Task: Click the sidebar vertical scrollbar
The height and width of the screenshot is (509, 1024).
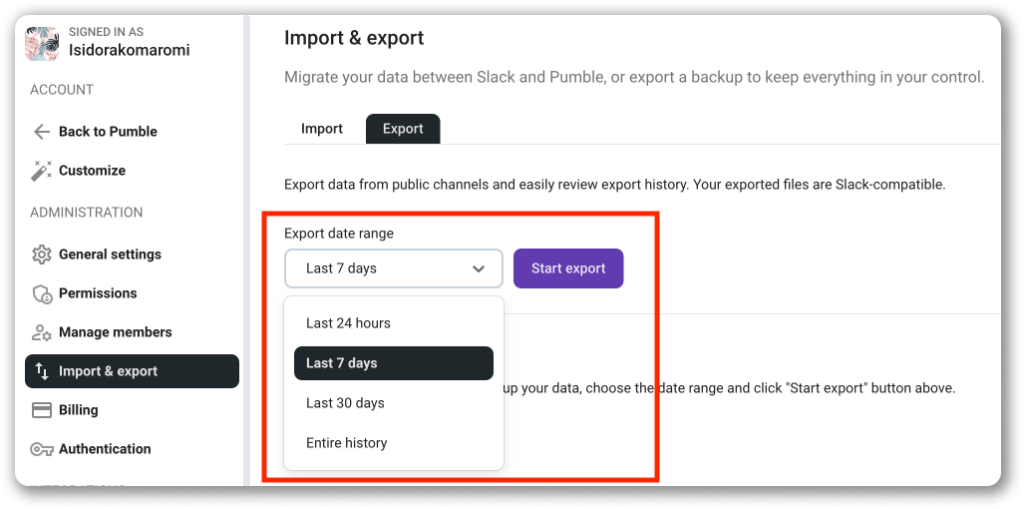Action: tap(247, 250)
